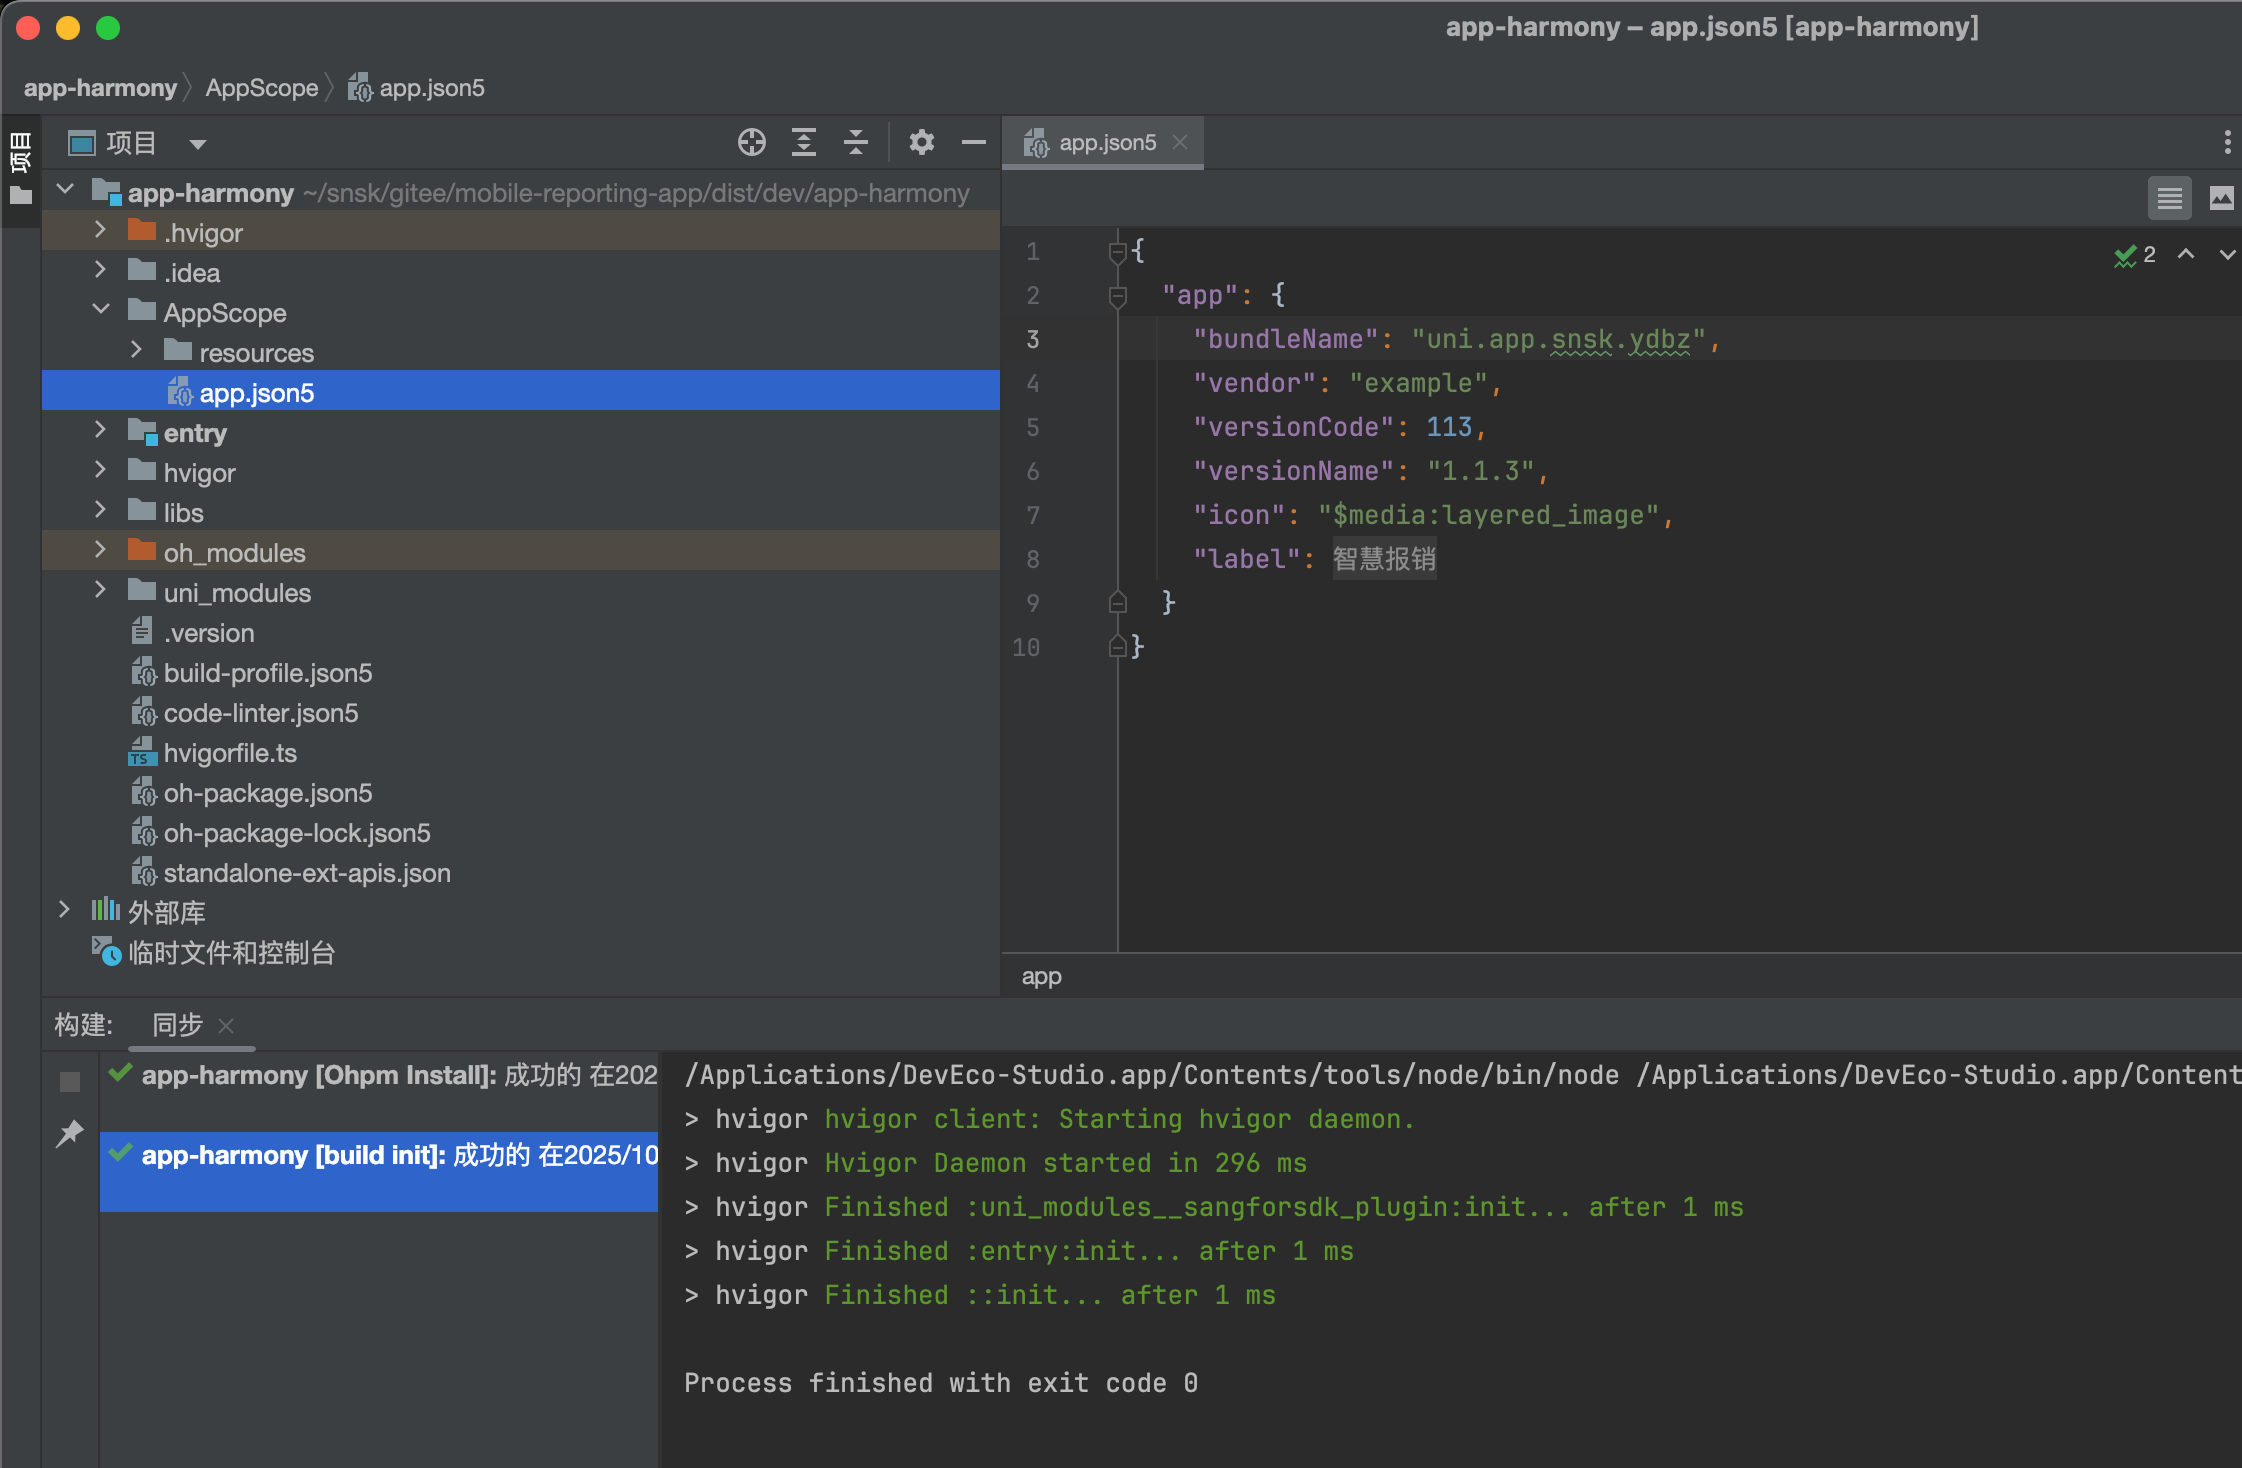Viewport: 2242px width, 1468px height.
Task: Click the locate opened file crosshair icon
Action: (752, 143)
